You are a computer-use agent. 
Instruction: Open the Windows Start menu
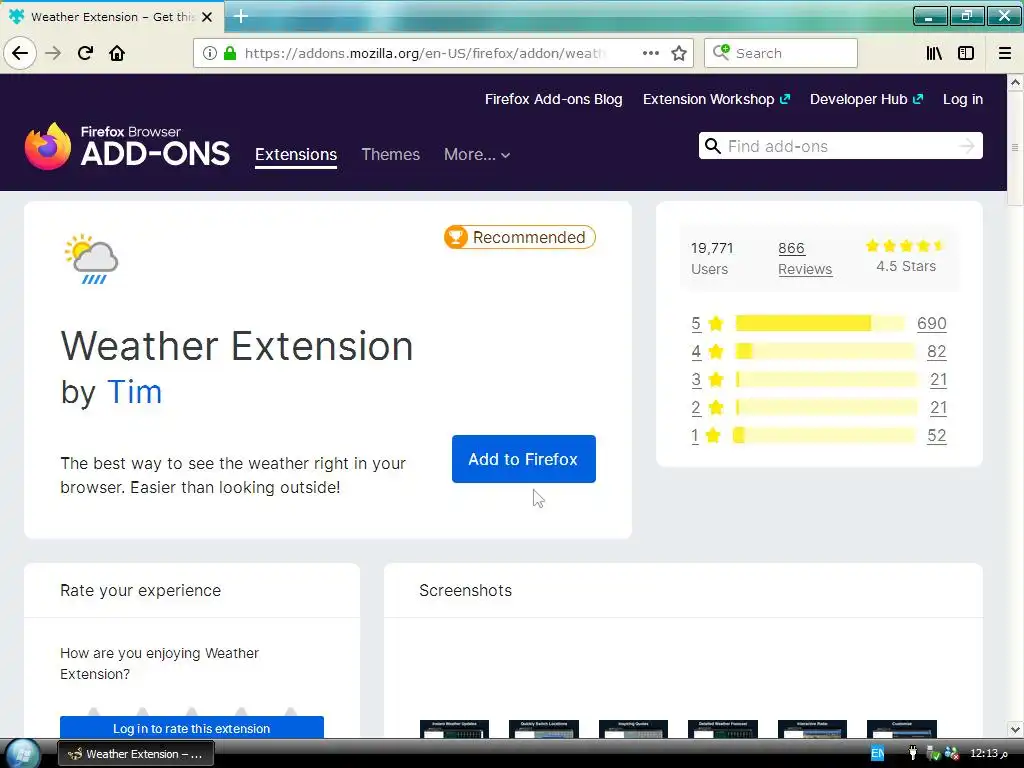tap(24, 754)
